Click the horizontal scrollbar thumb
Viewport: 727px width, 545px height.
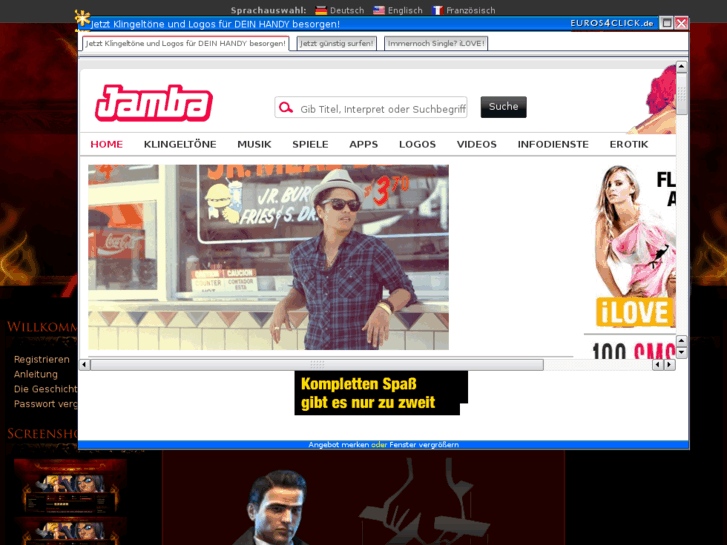(317, 365)
